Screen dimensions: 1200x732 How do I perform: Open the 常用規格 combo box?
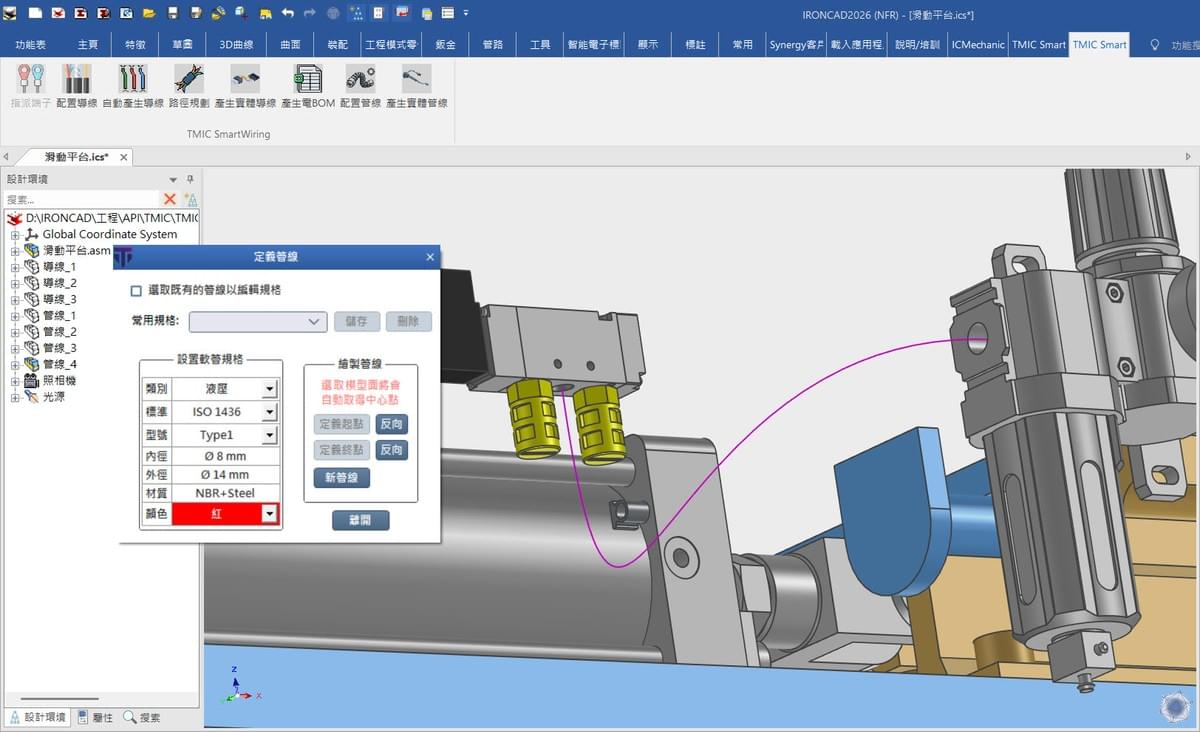258,321
